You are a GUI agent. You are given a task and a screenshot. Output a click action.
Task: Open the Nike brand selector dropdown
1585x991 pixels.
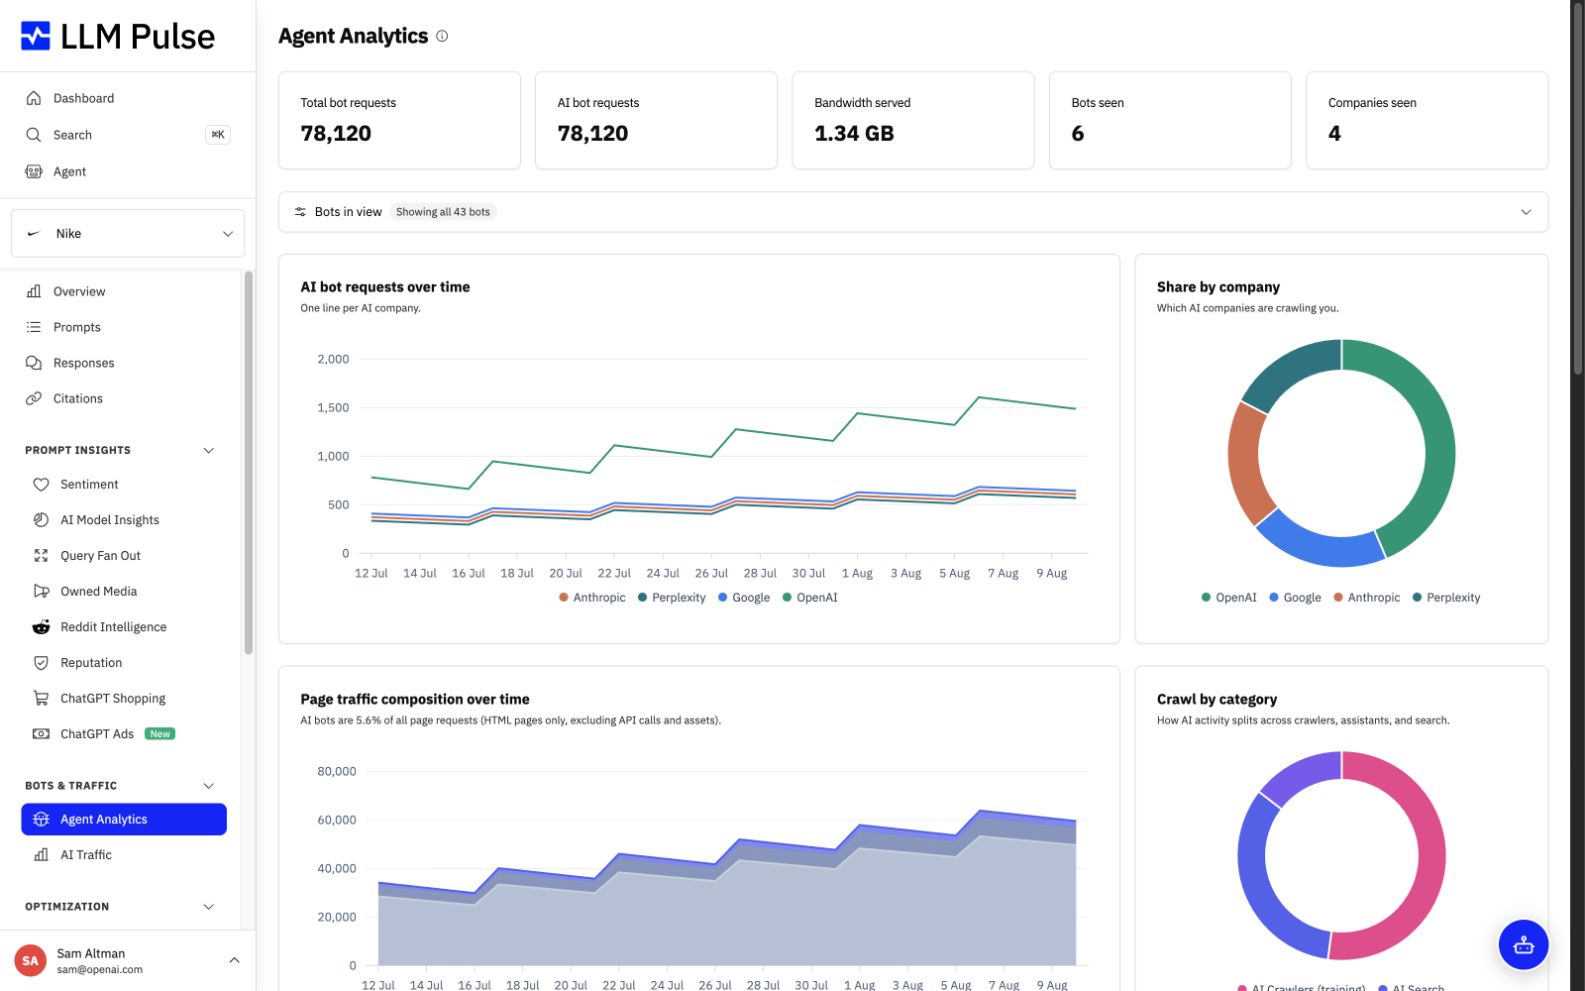click(x=128, y=233)
